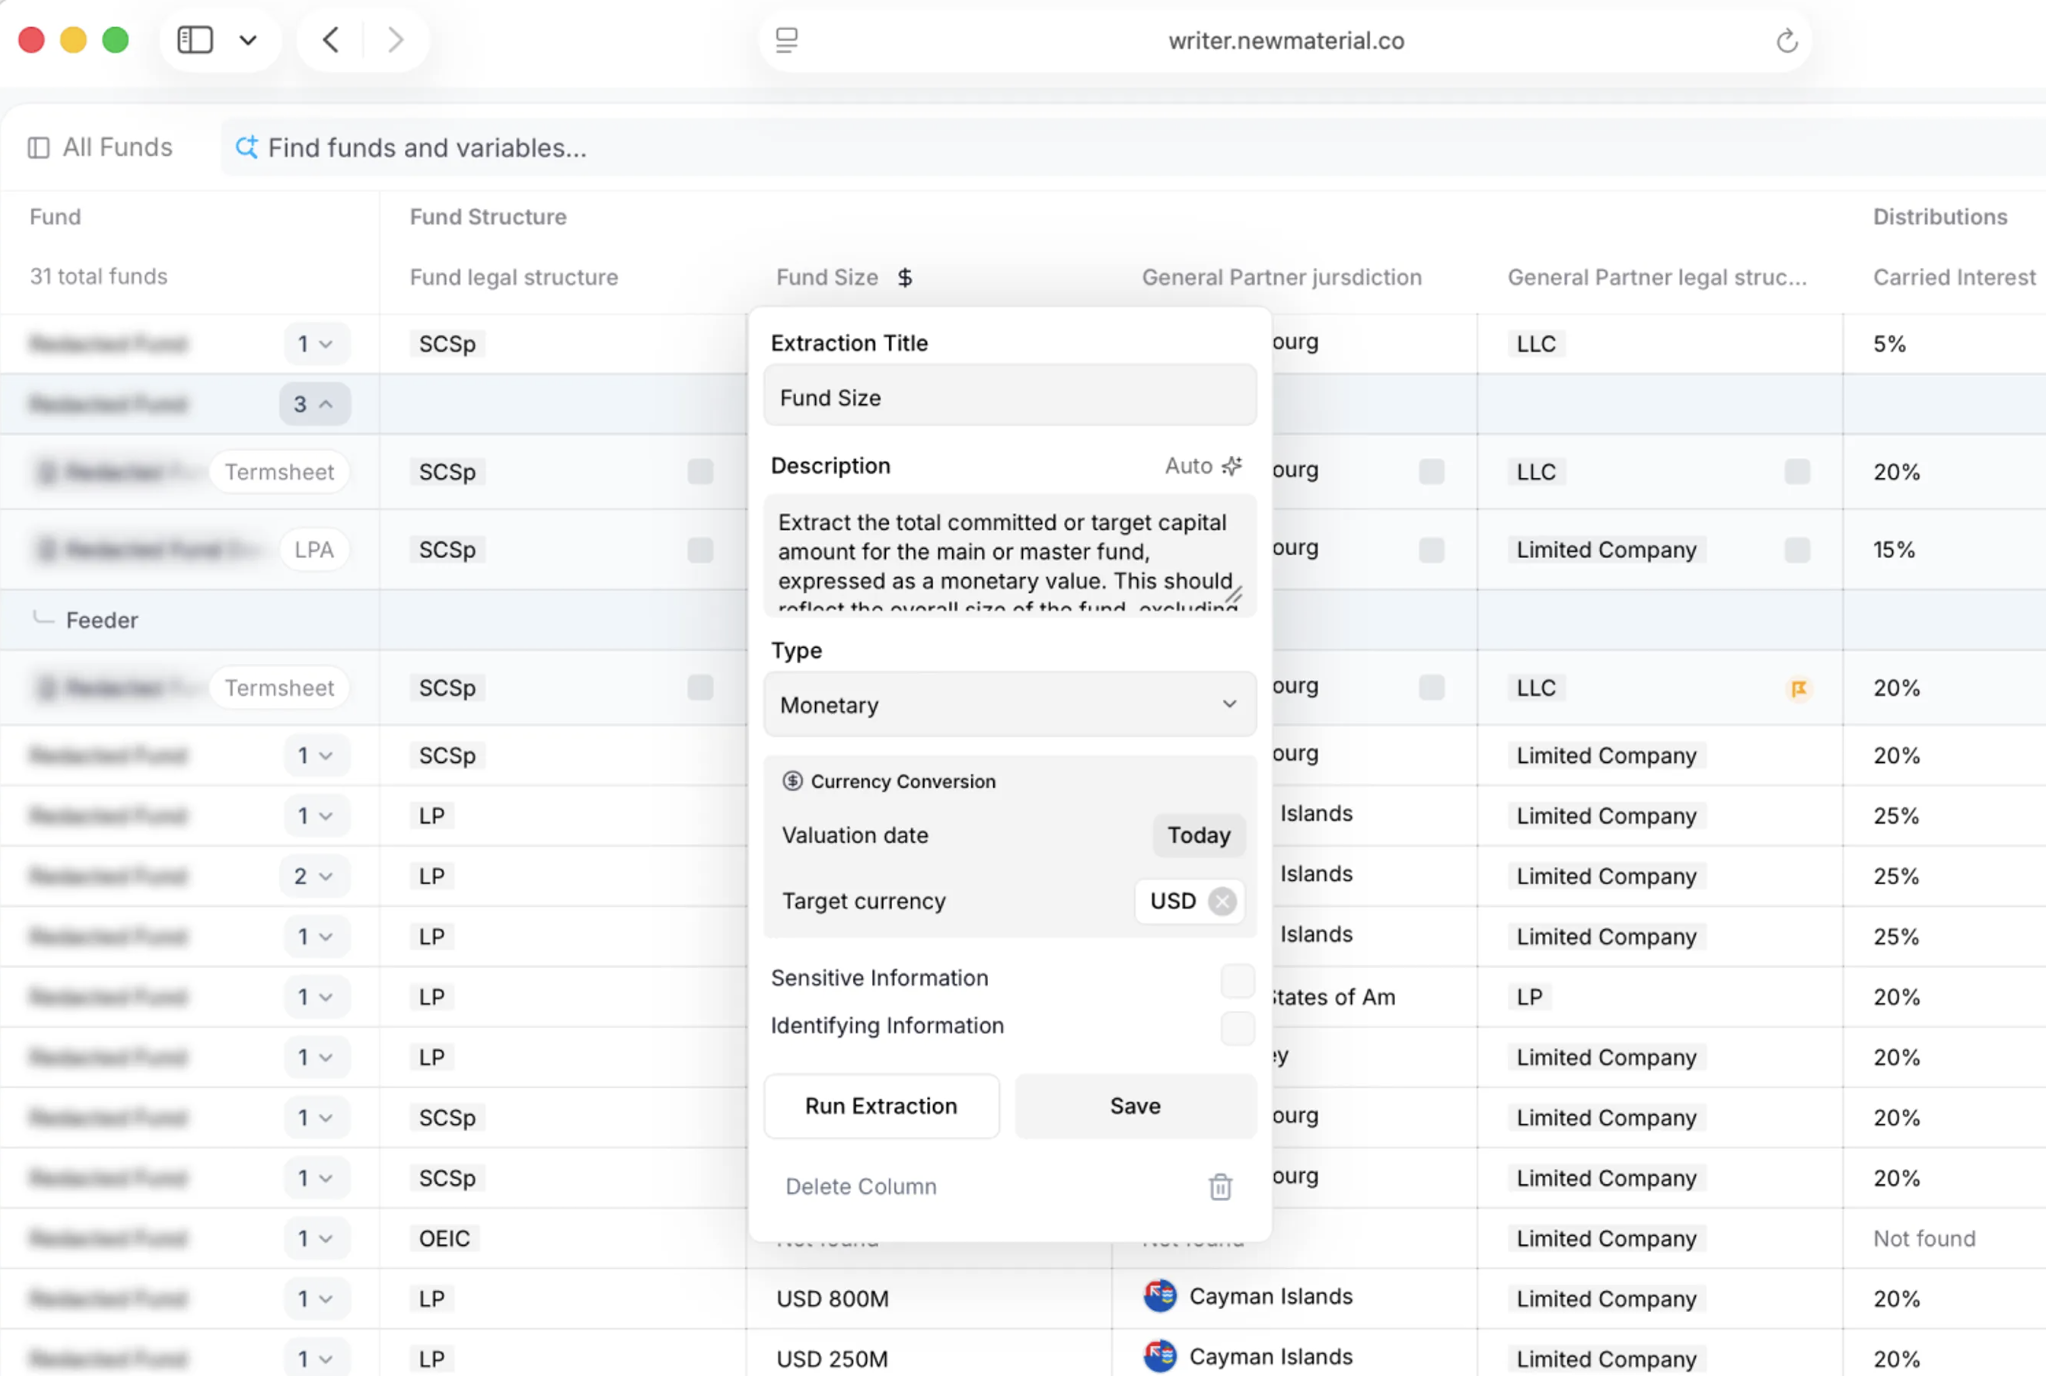Click the Description text area
The height and width of the screenshot is (1376, 2046).
point(1010,553)
